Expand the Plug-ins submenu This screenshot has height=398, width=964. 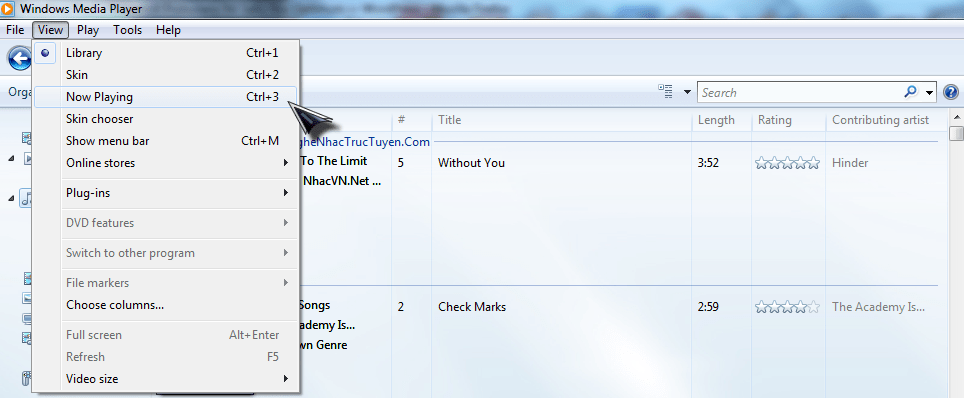(x=286, y=193)
